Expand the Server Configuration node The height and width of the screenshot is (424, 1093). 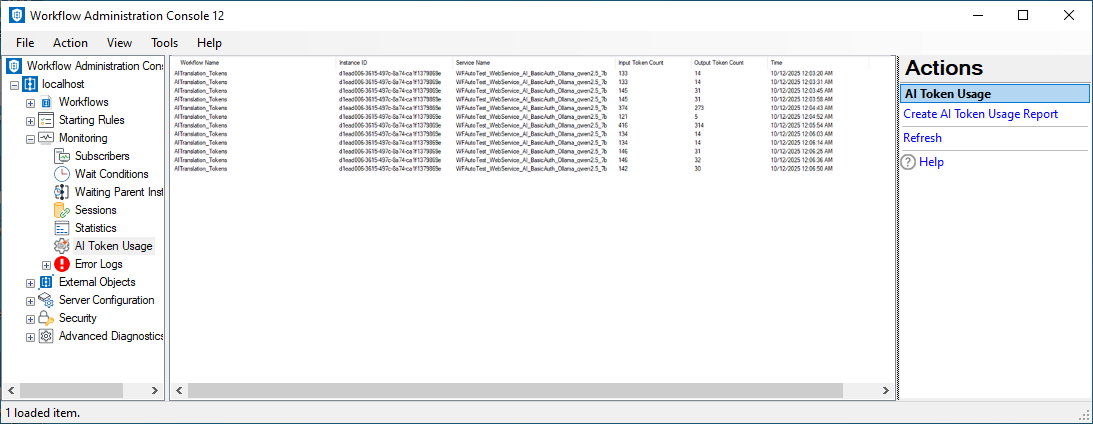[x=31, y=300]
